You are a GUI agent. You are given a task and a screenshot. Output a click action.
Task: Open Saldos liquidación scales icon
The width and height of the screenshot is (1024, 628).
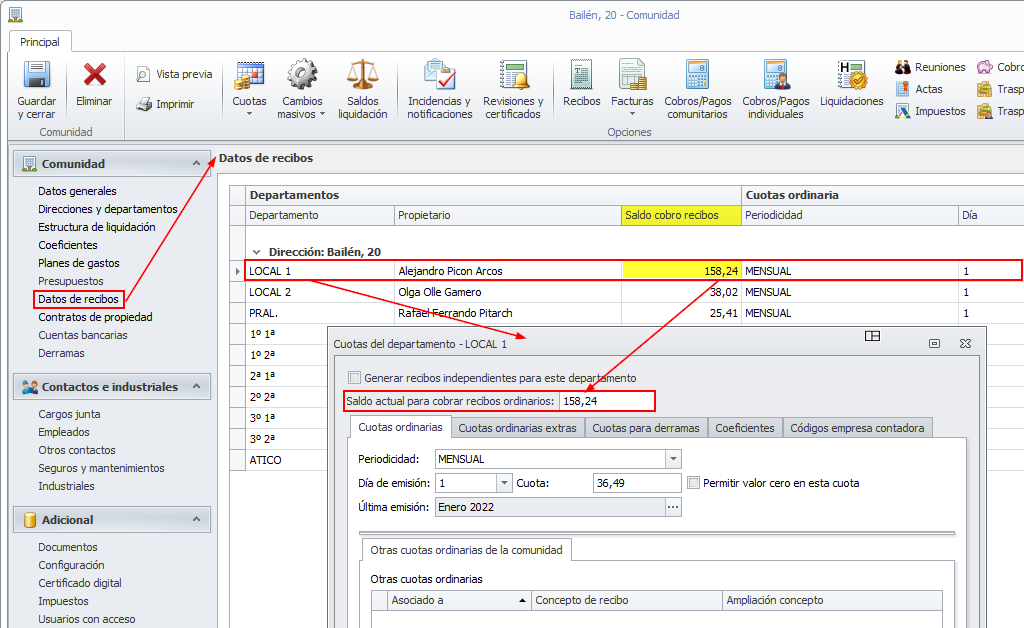(x=362, y=76)
